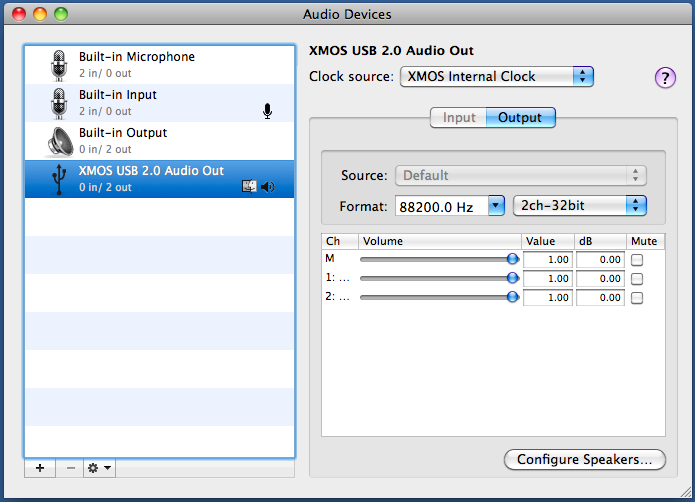Click the Configure Speakers button

pyautogui.click(x=585, y=459)
